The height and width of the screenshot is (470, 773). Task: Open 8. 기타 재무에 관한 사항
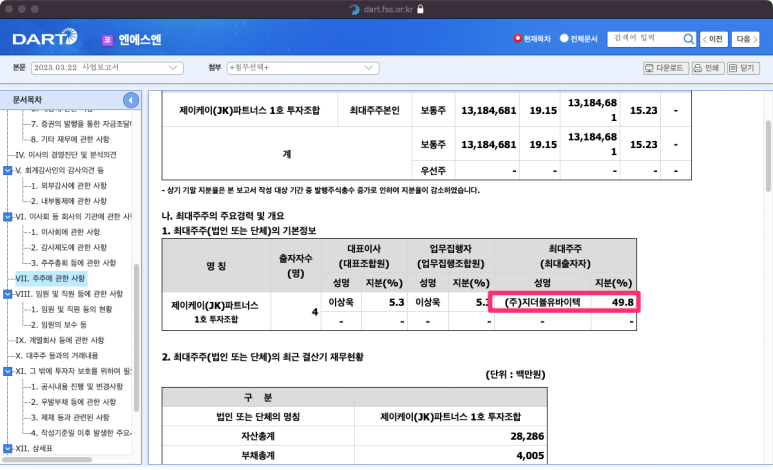[x=70, y=139]
